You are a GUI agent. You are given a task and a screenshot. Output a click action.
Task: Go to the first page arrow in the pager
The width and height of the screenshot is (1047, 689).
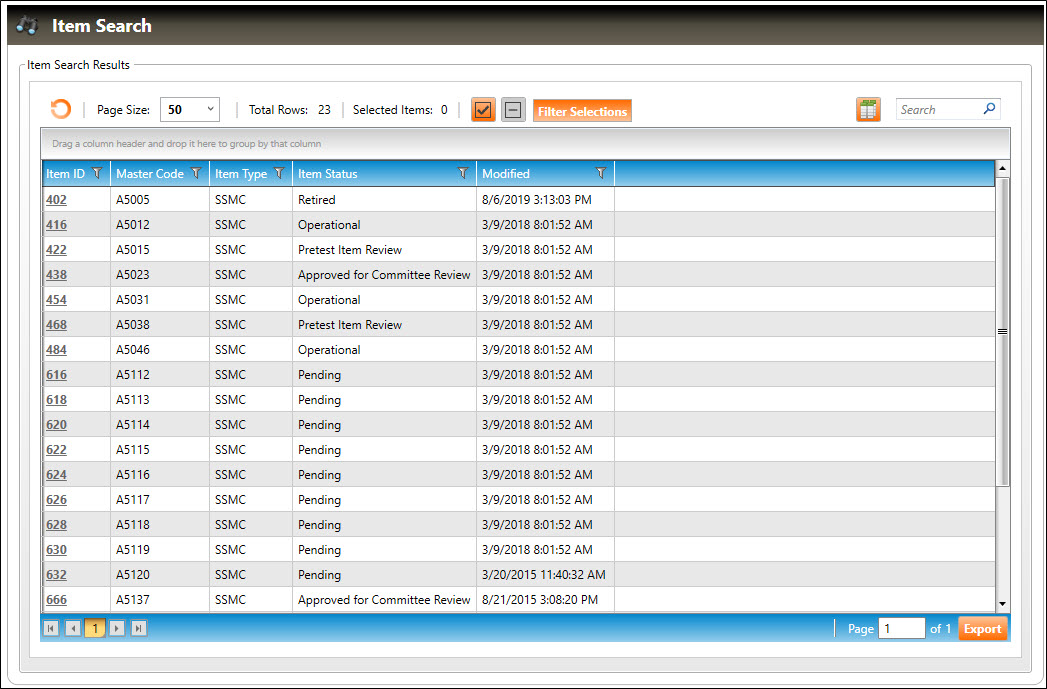click(50, 628)
